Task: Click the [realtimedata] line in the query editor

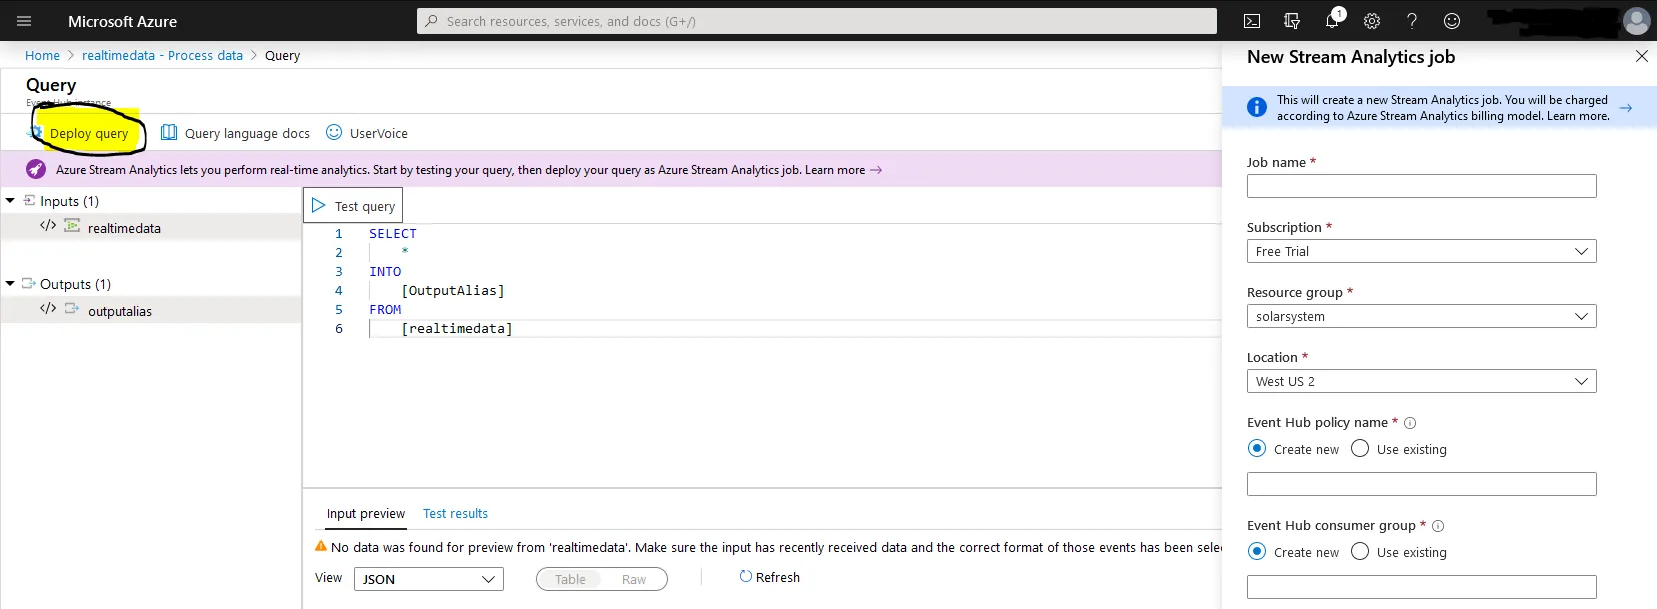Action: [457, 328]
